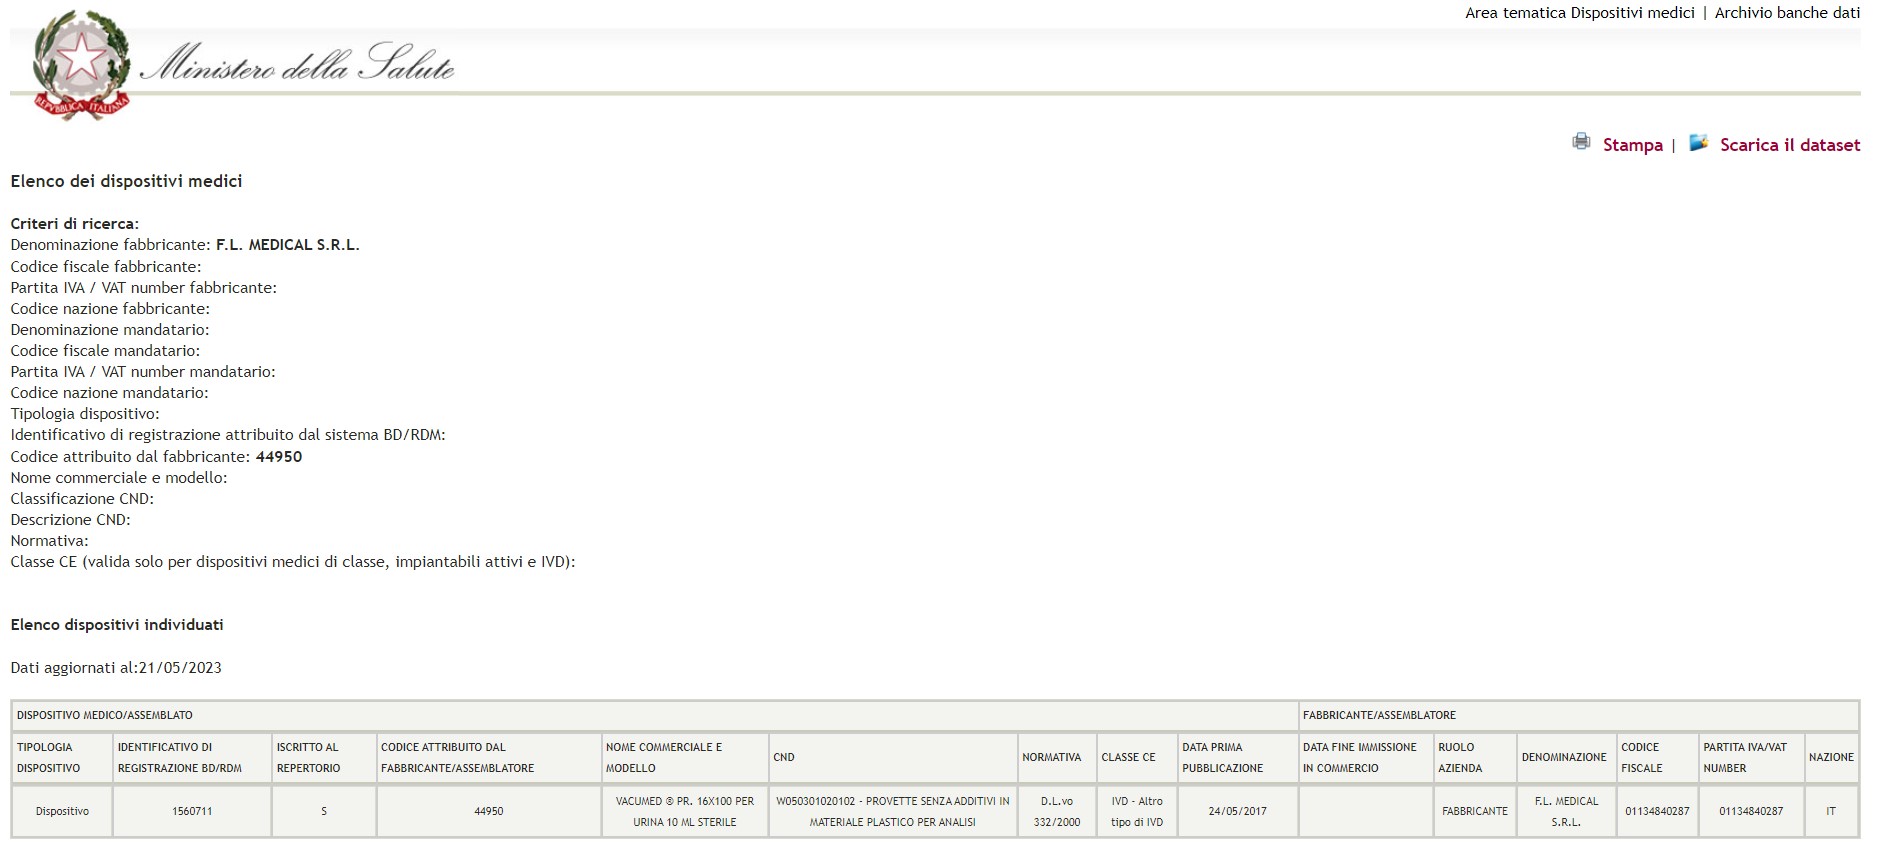Click the Scarica il dataset link
The height and width of the screenshot is (854, 1880).
click(x=1789, y=145)
